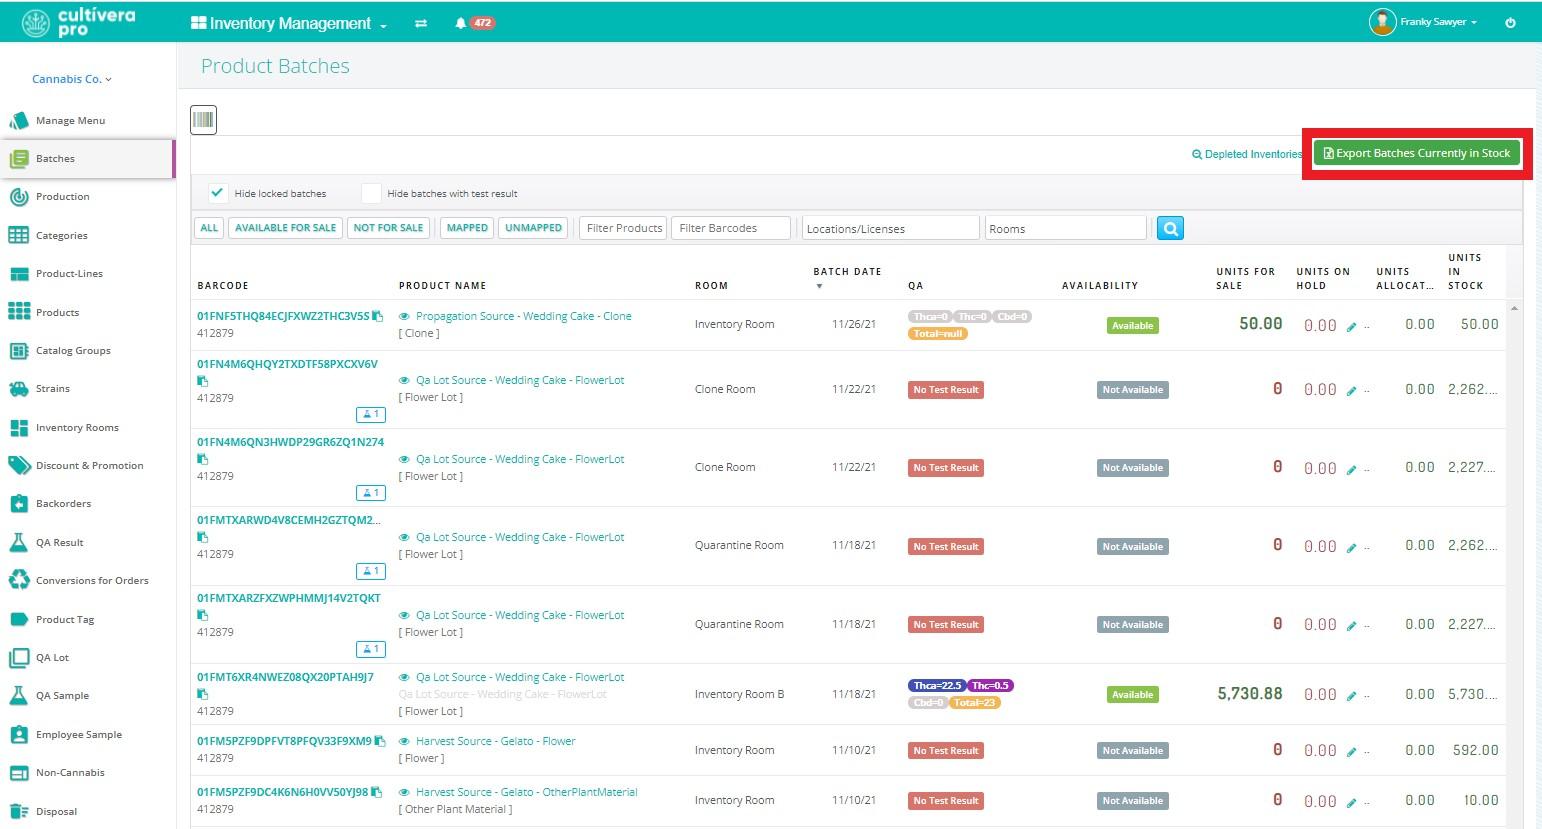Expand the Cannabis Co. company dropdown
The height and width of the screenshot is (829, 1542).
tap(72, 79)
